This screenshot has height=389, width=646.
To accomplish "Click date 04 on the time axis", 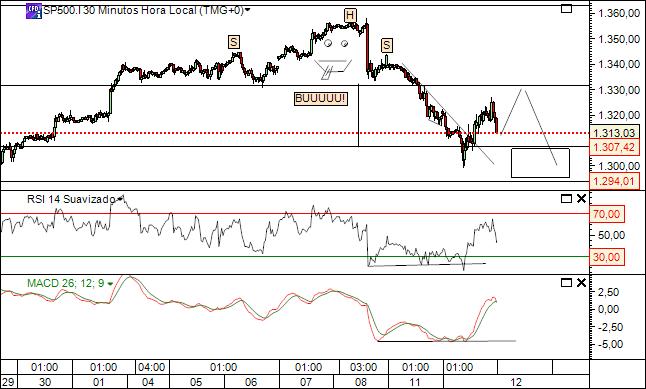I will 147,382.
